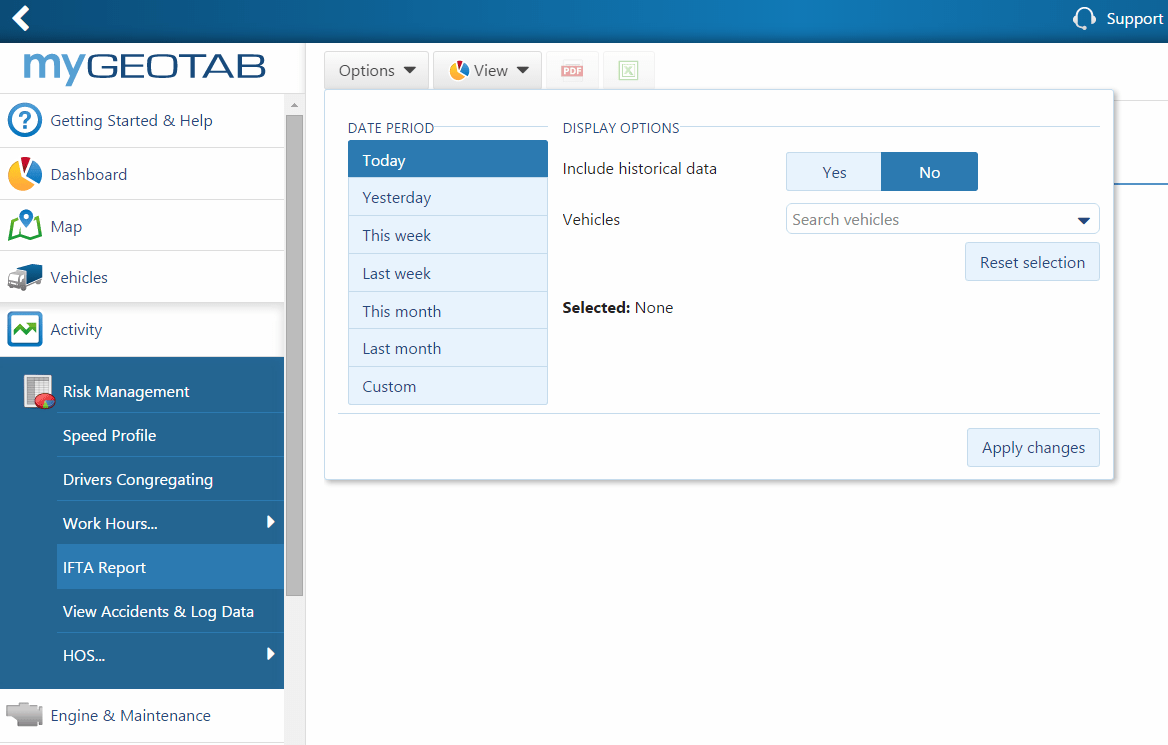
Task: Click the Support headset icon
Action: pos(1084,19)
